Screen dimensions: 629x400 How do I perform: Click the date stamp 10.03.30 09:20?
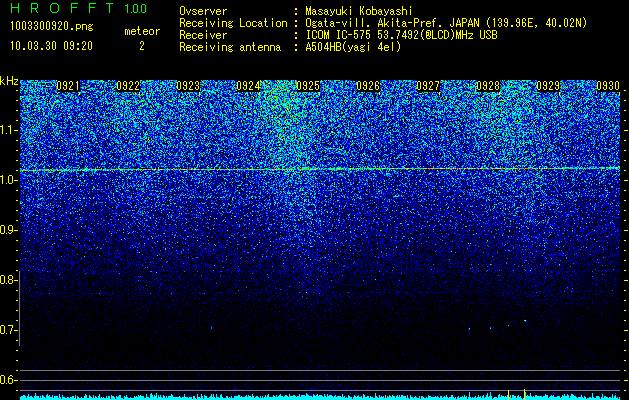[x=51, y=46]
